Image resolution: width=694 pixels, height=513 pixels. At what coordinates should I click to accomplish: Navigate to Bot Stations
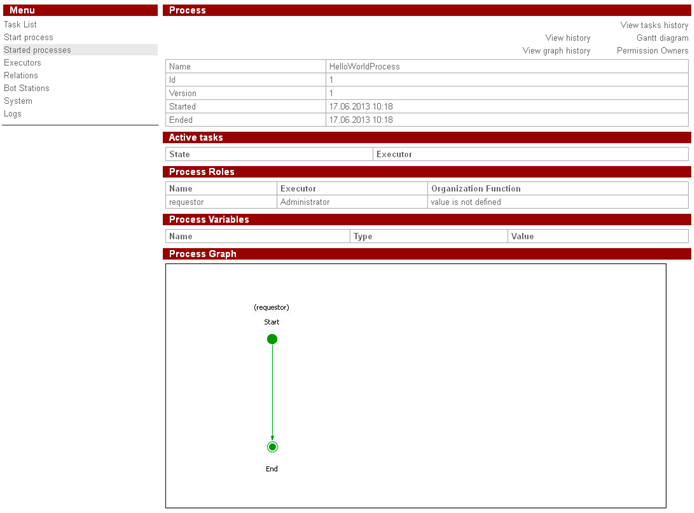[26, 88]
